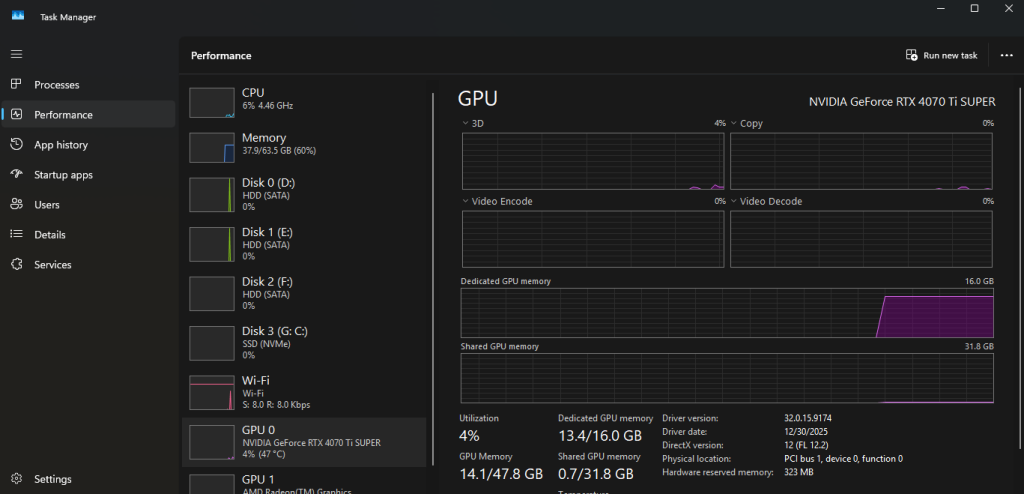Select the App history icon in sidebar

16,145
